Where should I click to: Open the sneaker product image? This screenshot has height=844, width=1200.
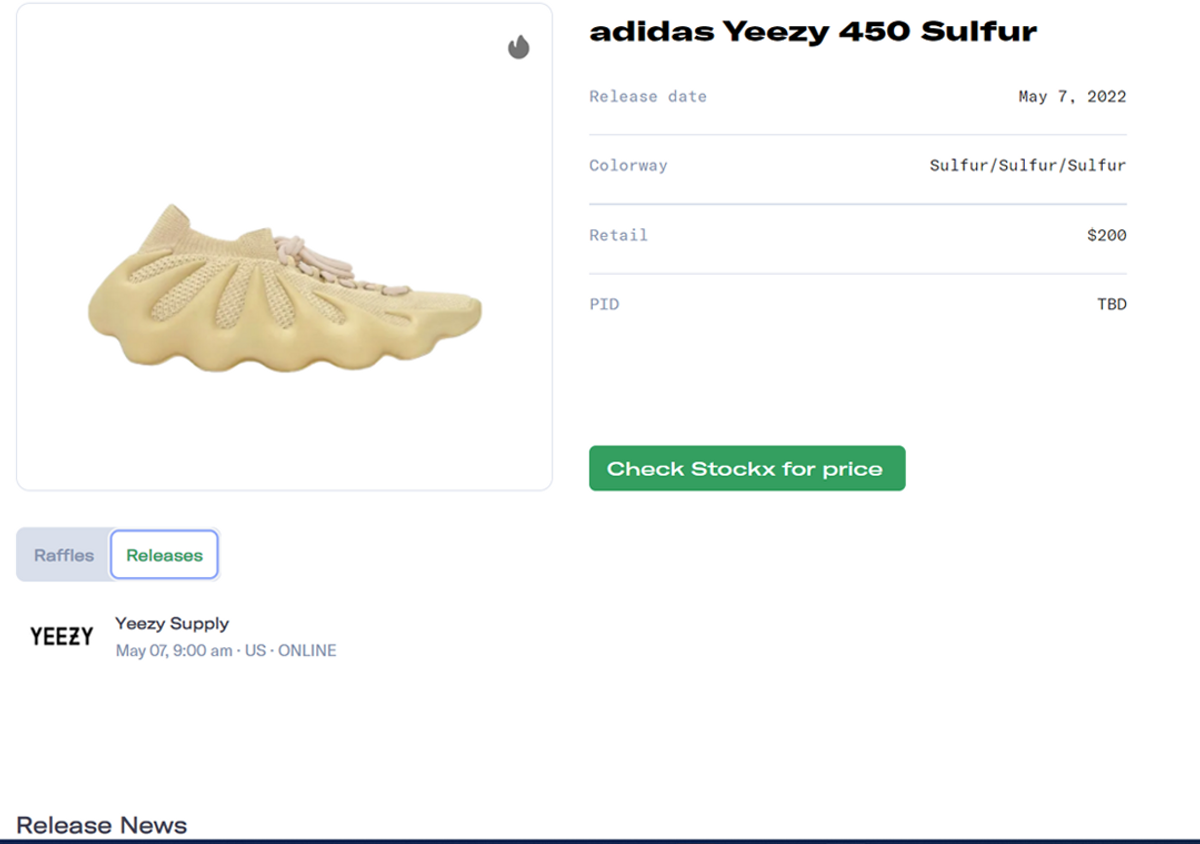(283, 248)
